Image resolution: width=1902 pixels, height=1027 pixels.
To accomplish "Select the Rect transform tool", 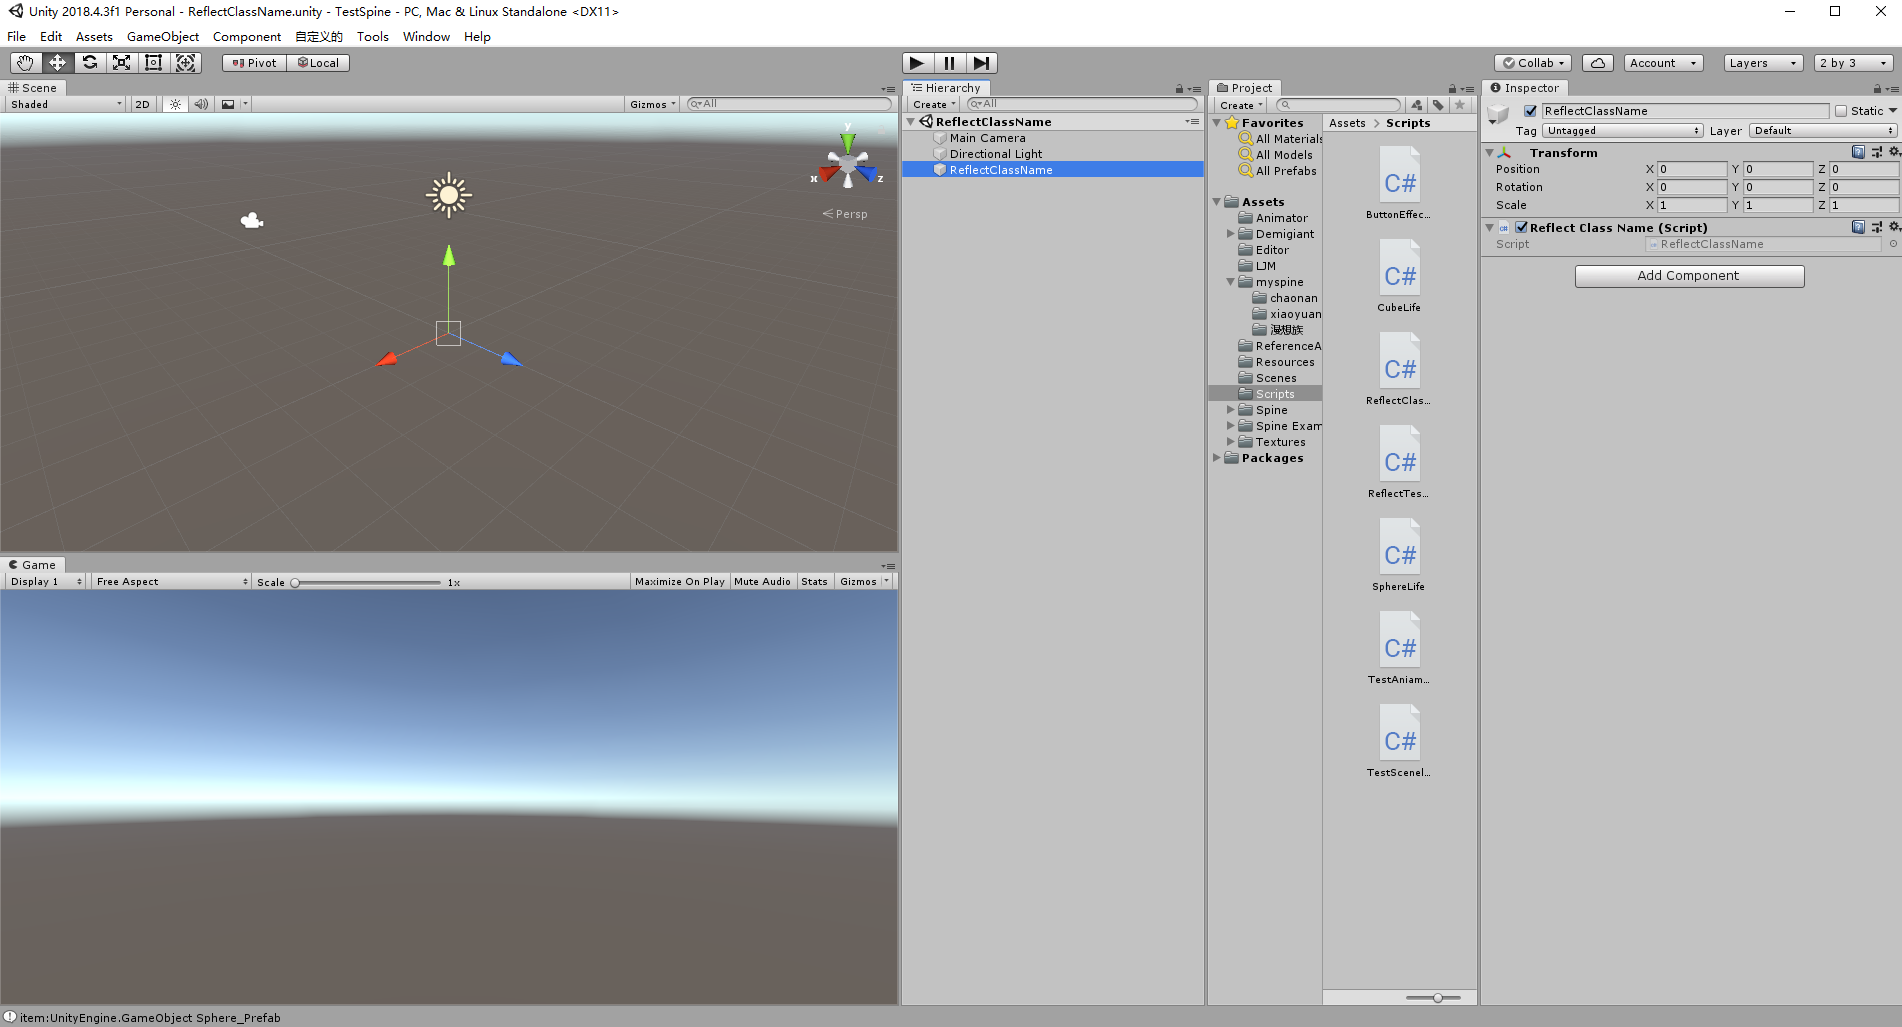I will coord(154,63).
